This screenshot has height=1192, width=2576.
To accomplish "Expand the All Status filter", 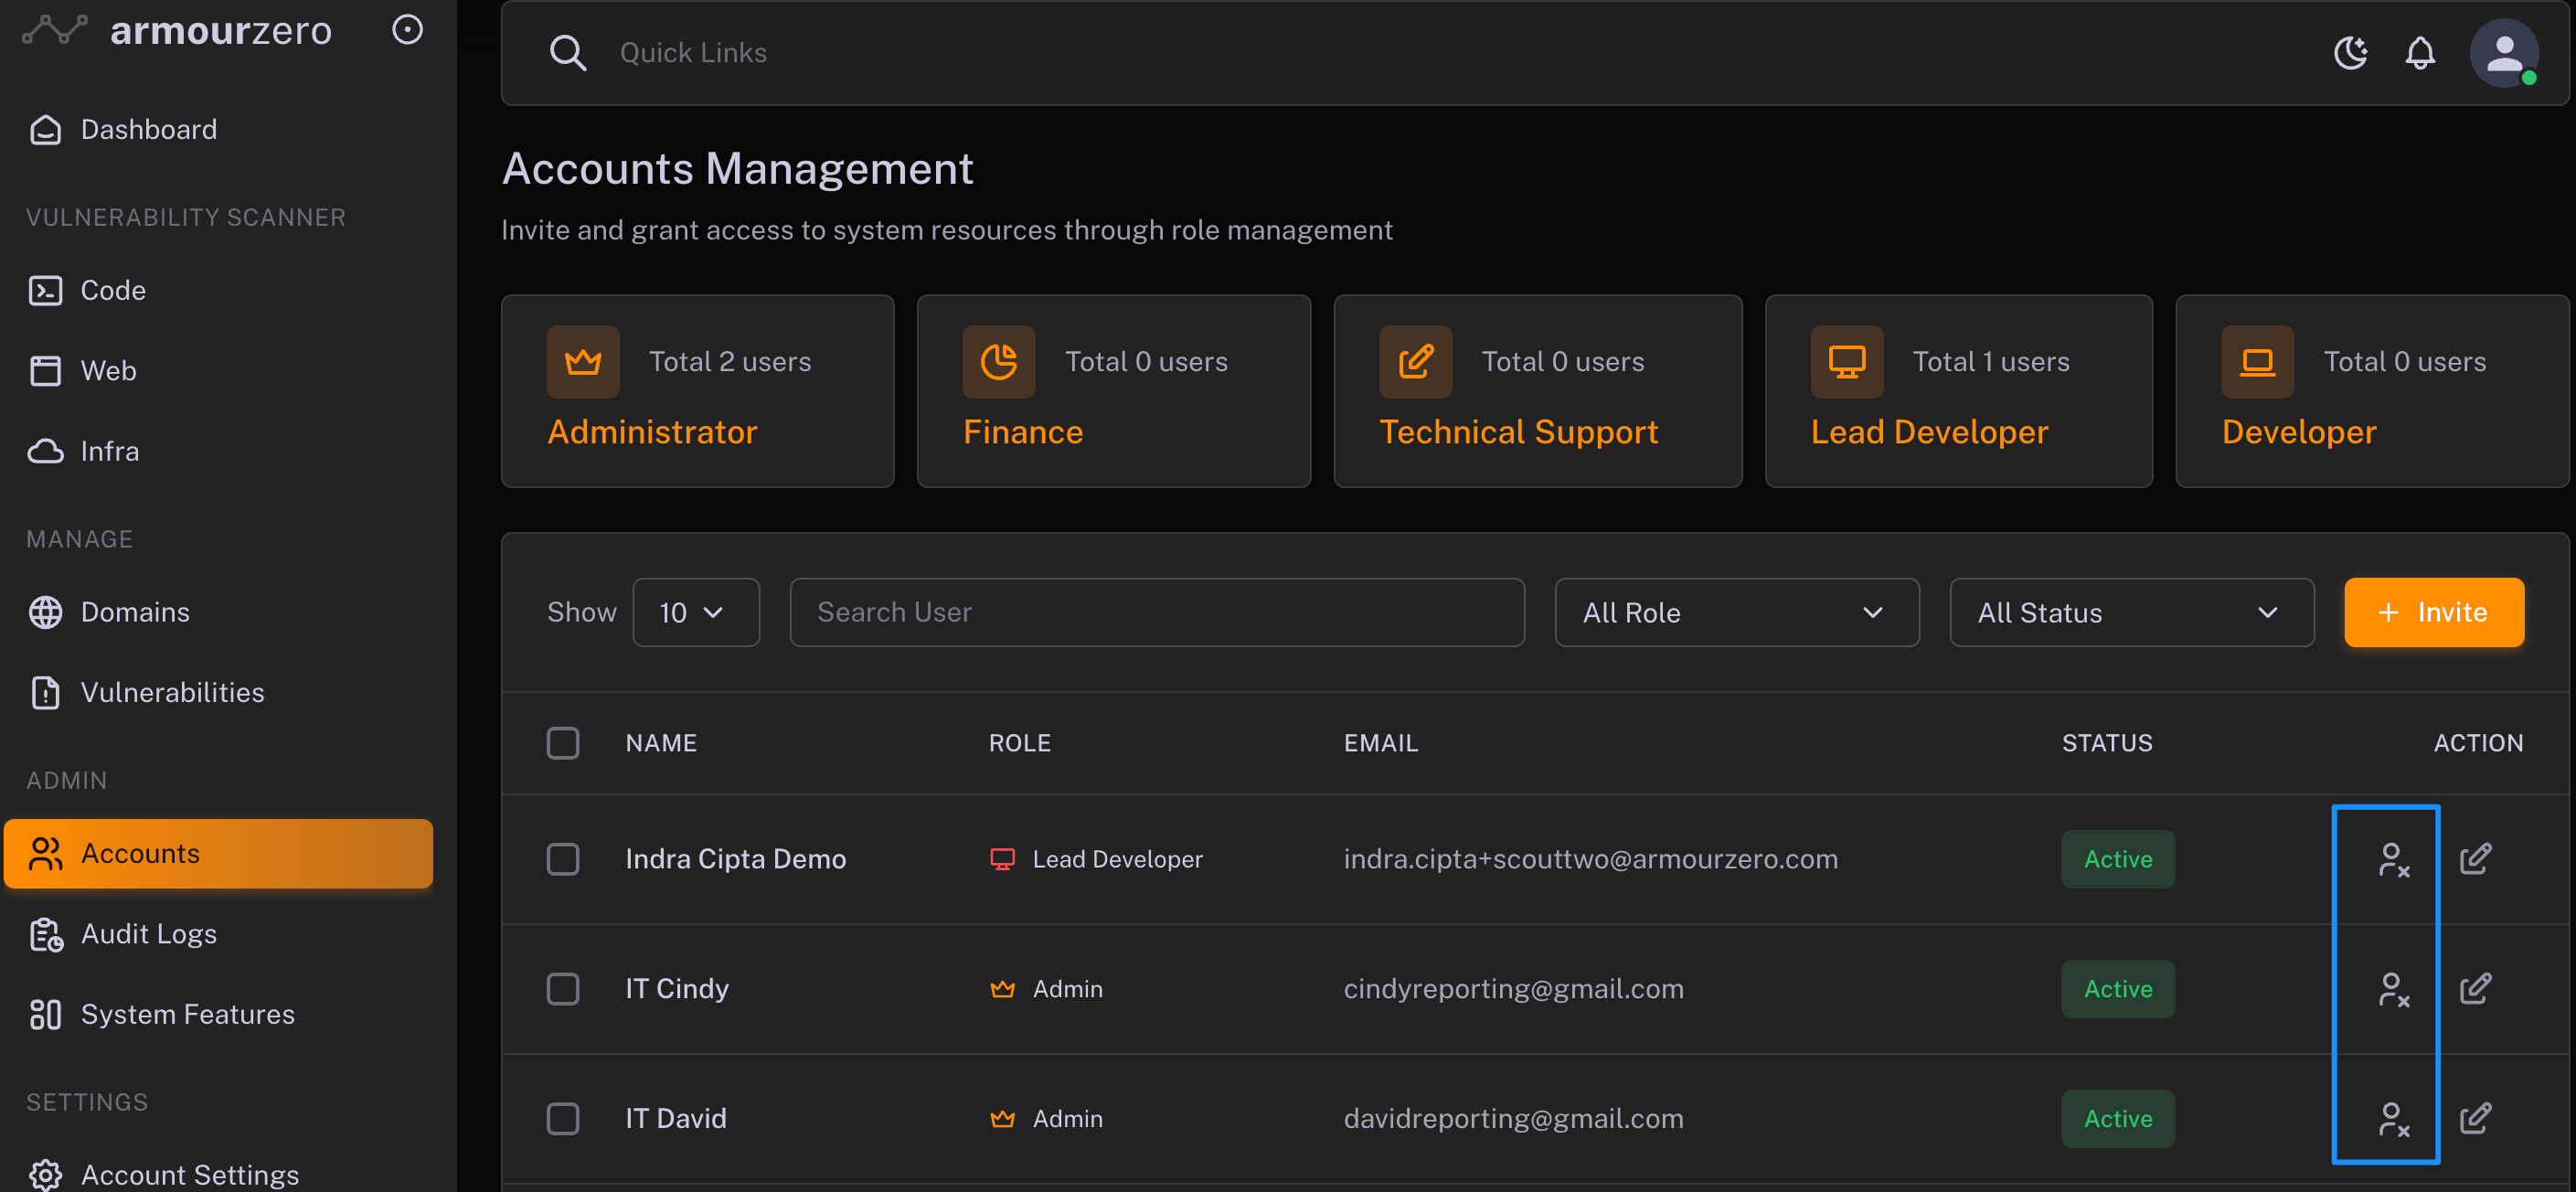I will (2130, 612).
